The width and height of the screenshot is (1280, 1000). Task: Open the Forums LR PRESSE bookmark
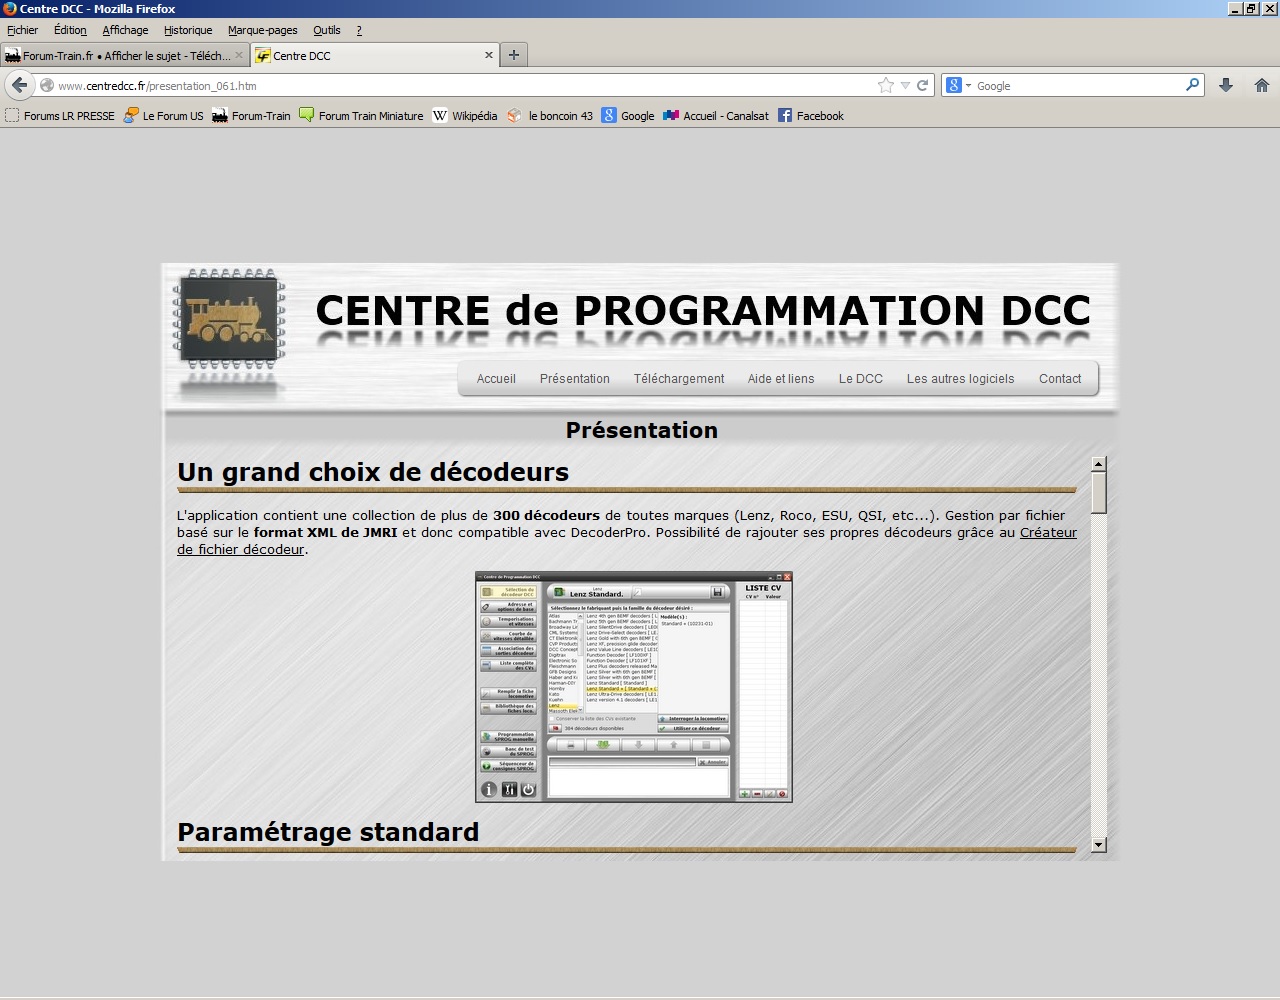click(x=60, y=116)
